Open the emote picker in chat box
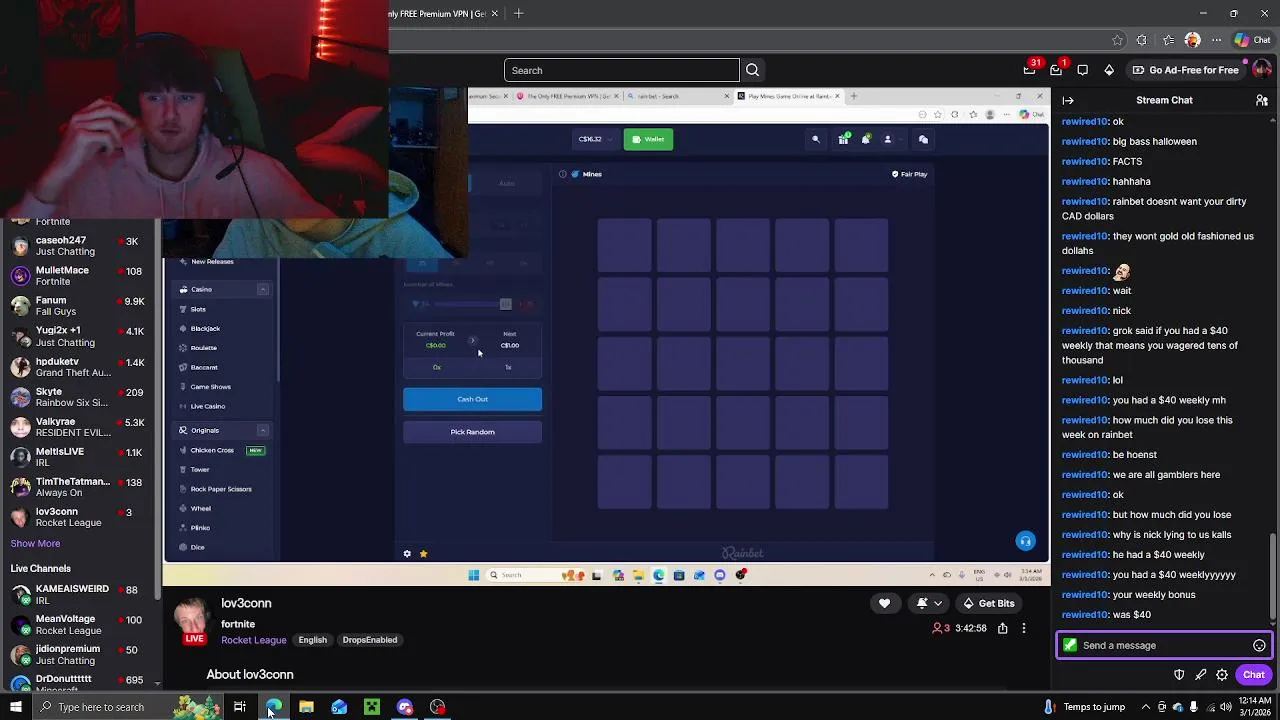Image resolution: width=1280 pixels, height=720 pixels. pos(1259,645)
